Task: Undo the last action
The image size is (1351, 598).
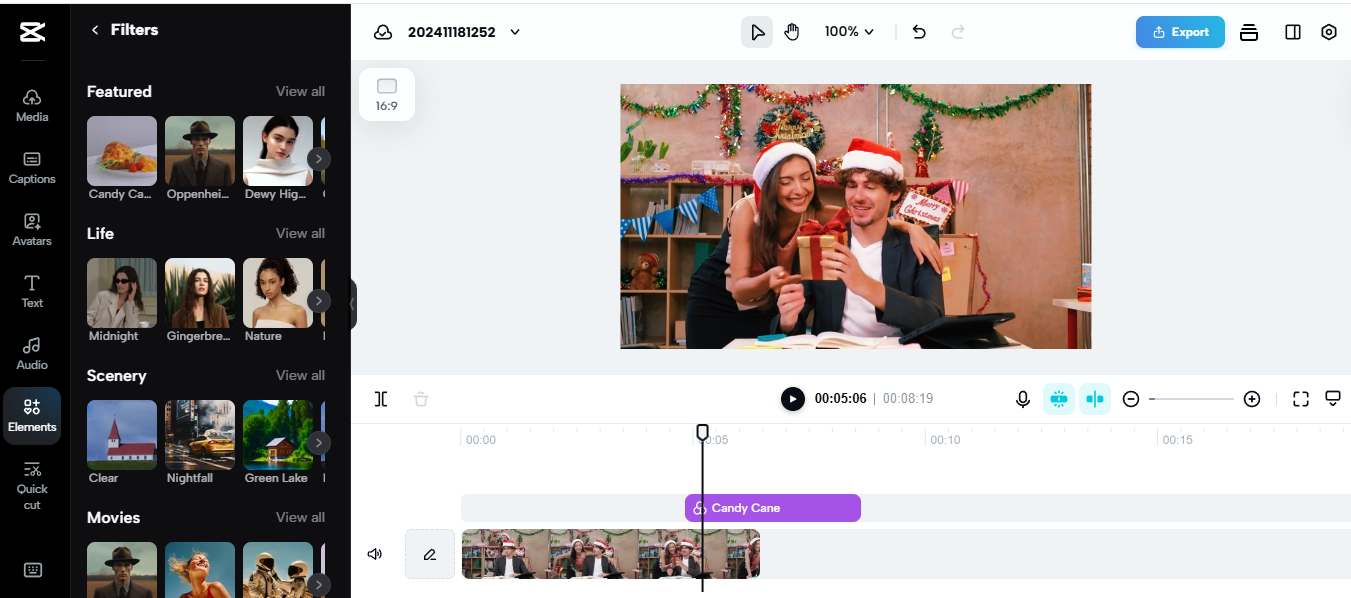Action: point(919,32)
